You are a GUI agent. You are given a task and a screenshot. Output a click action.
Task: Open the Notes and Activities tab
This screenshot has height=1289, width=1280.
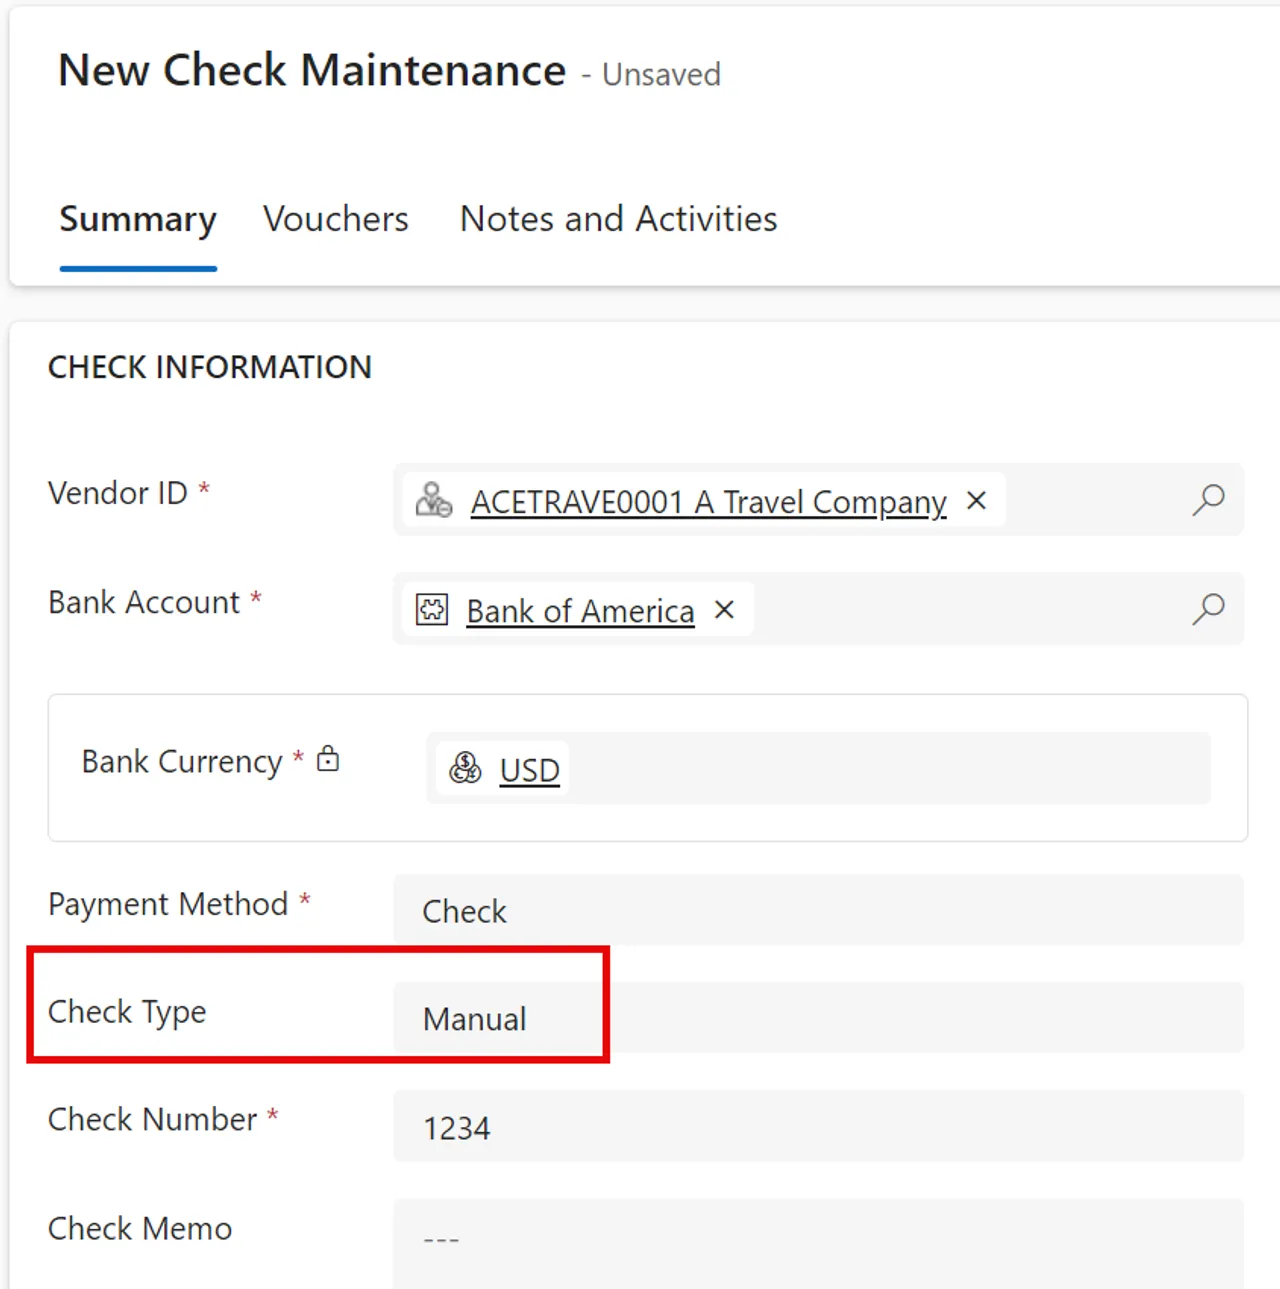point(617,219)
